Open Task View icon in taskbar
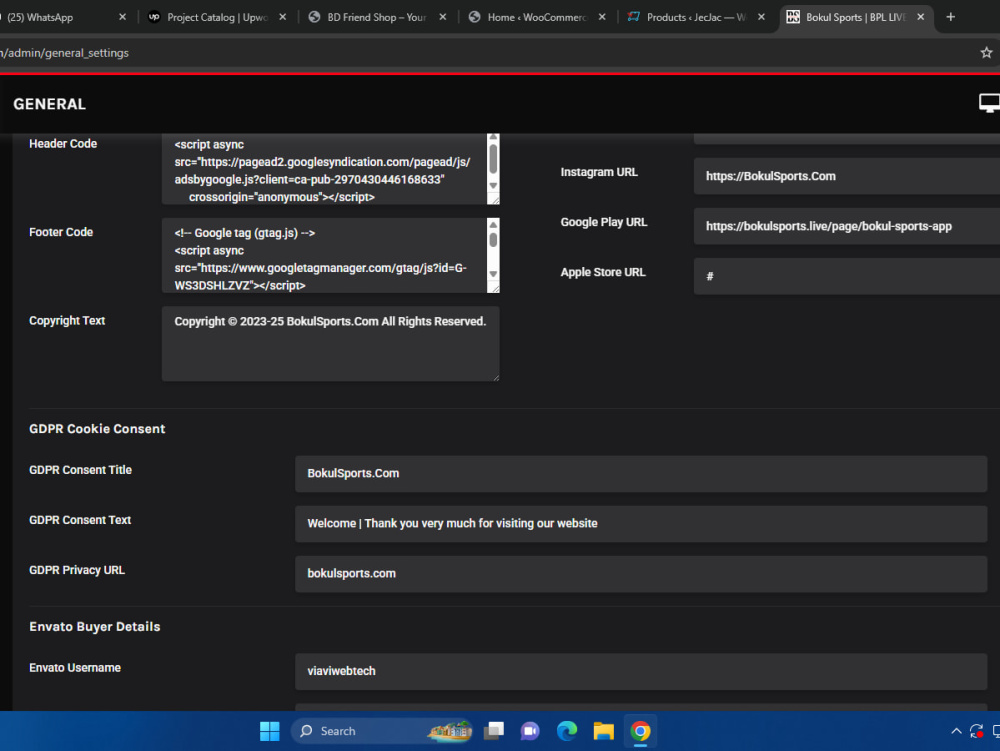1000x751 pixels. pos(494,731)
